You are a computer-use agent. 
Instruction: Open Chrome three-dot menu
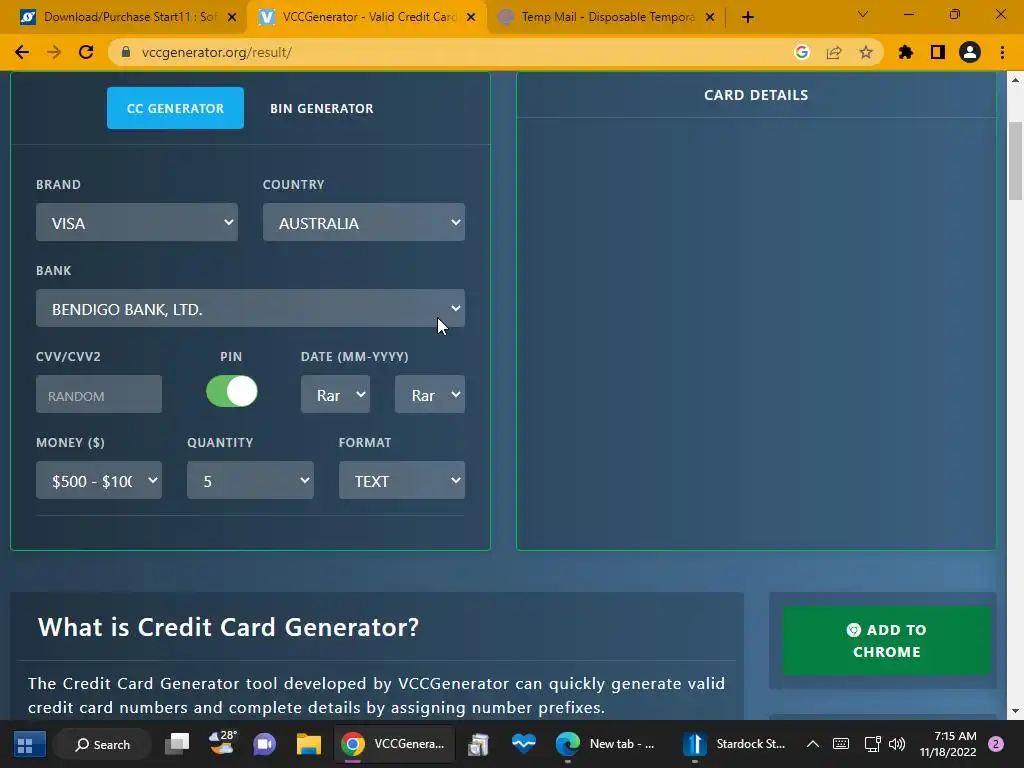(1002, 52)
